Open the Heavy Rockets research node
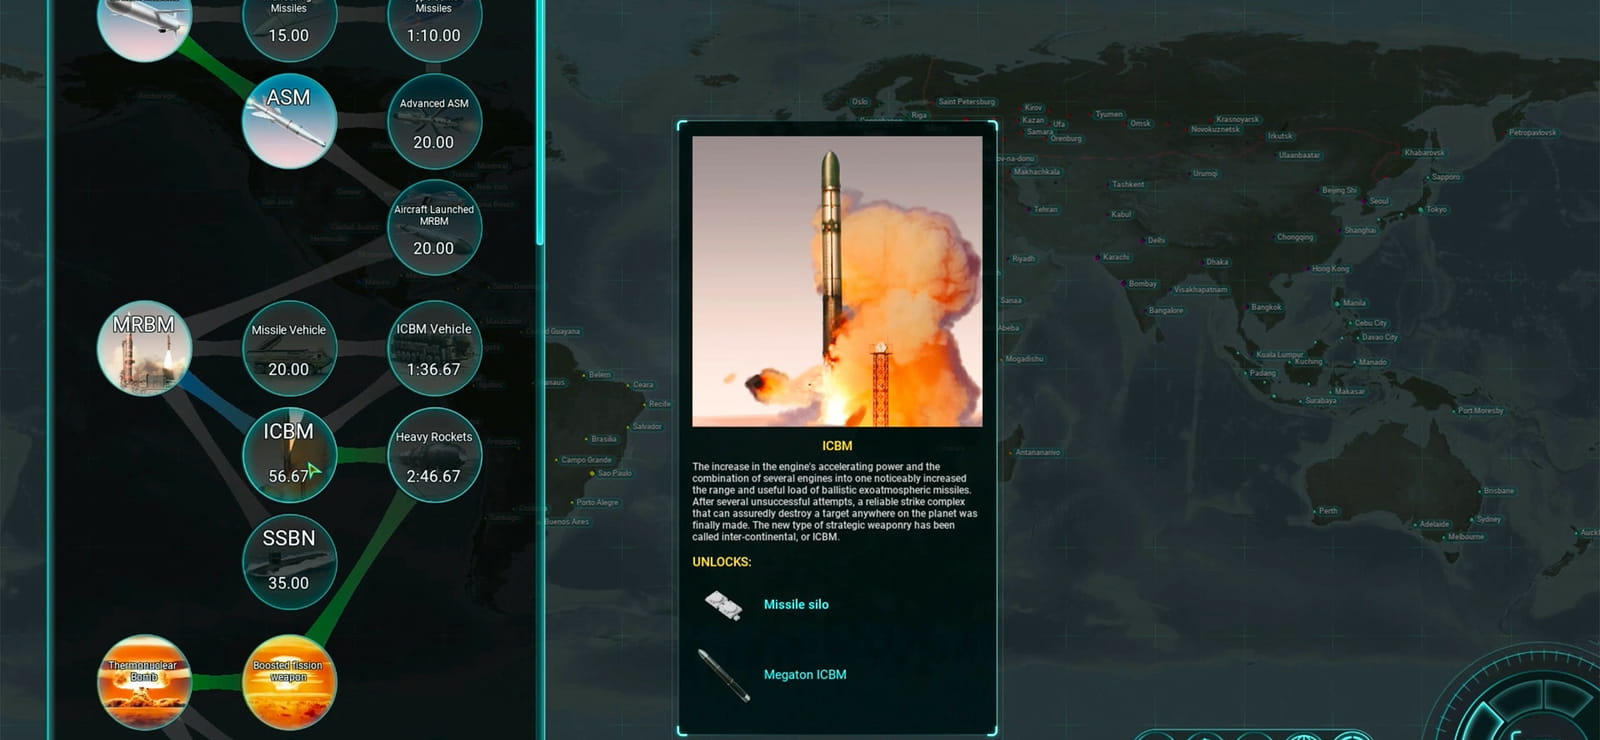The image size is (1600, 740). (434, 455)
